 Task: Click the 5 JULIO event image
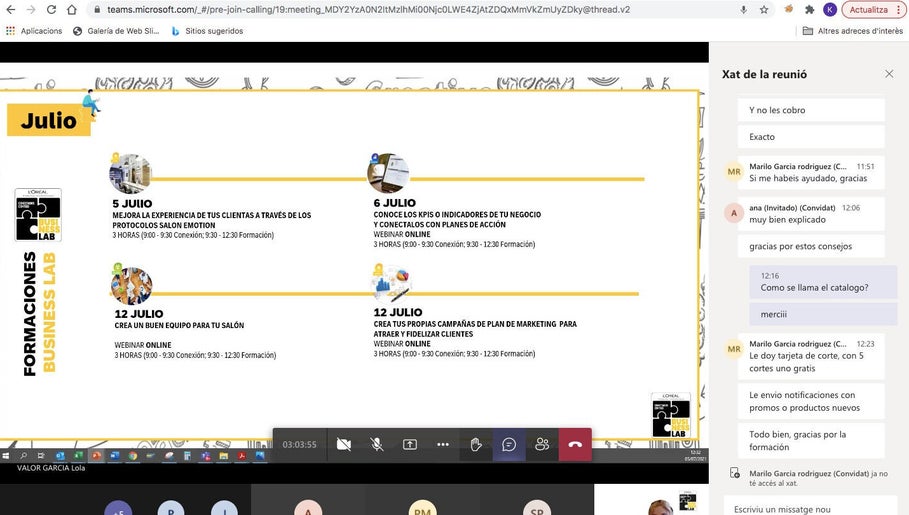click(x=130, y=173)
